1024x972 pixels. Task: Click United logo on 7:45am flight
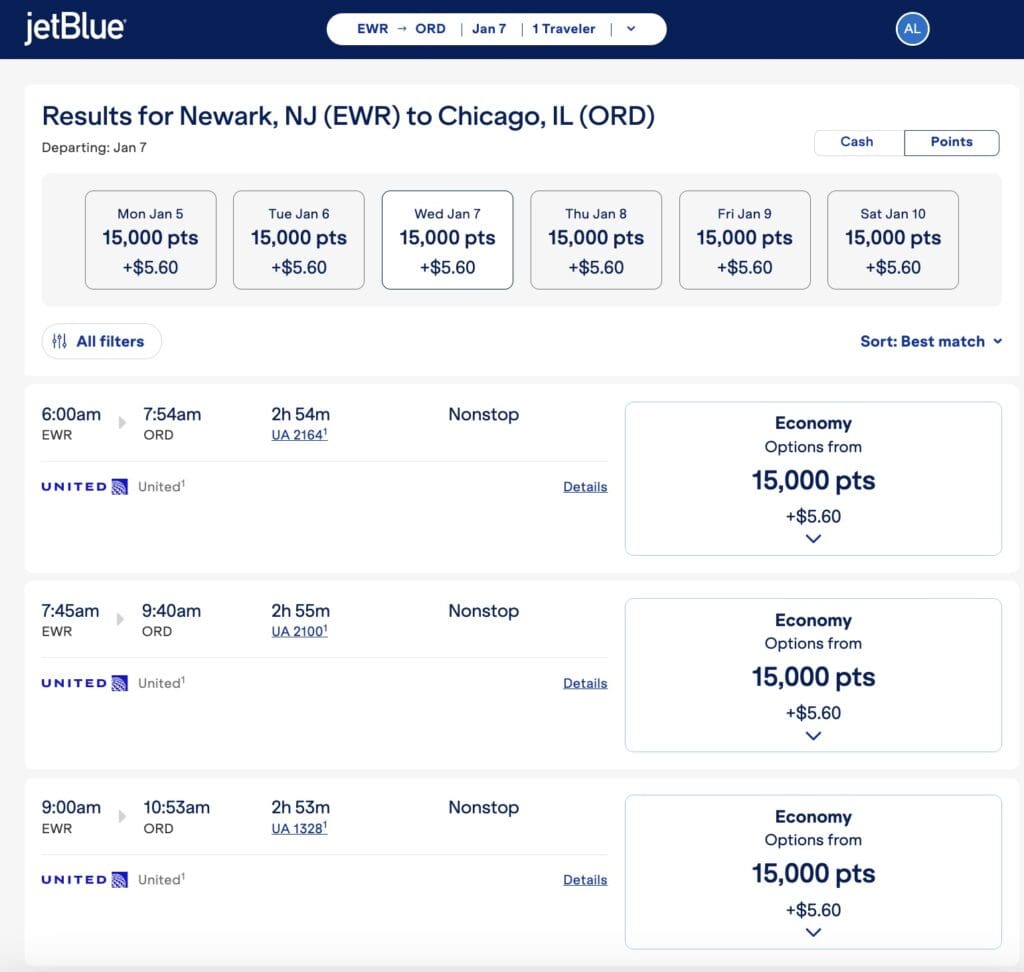pyautogui.click(x=84, y=683)
